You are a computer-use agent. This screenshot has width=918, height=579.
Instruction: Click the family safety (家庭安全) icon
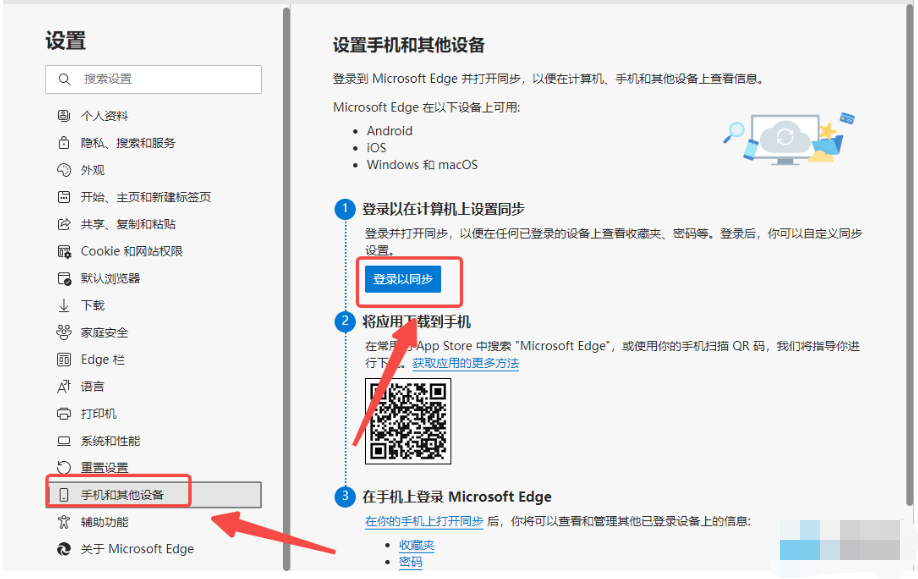click(64, 333)
